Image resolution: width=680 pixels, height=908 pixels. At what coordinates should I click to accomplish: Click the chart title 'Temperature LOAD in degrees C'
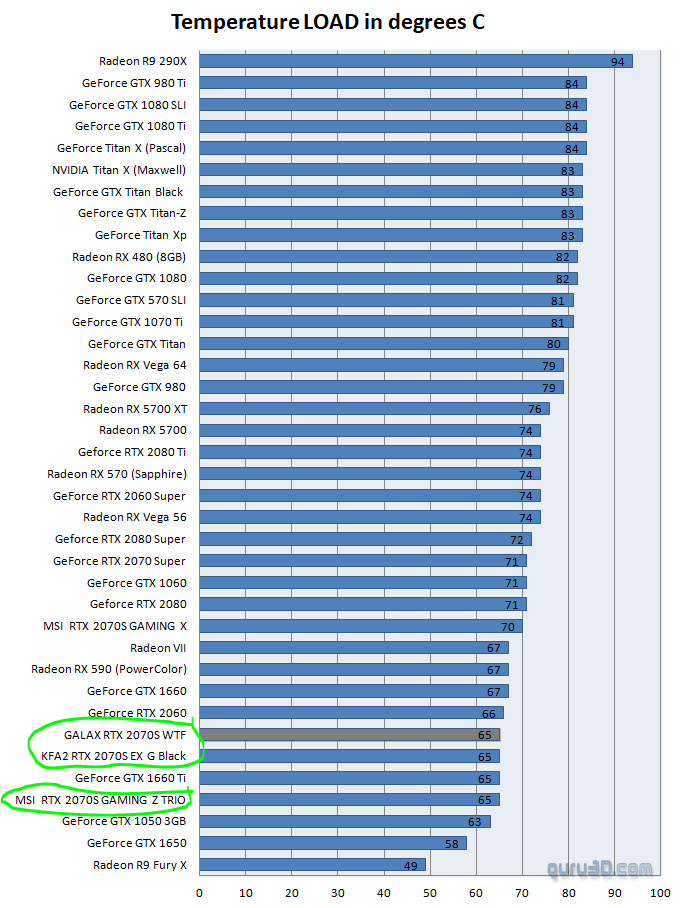click(x=328, y=22)
